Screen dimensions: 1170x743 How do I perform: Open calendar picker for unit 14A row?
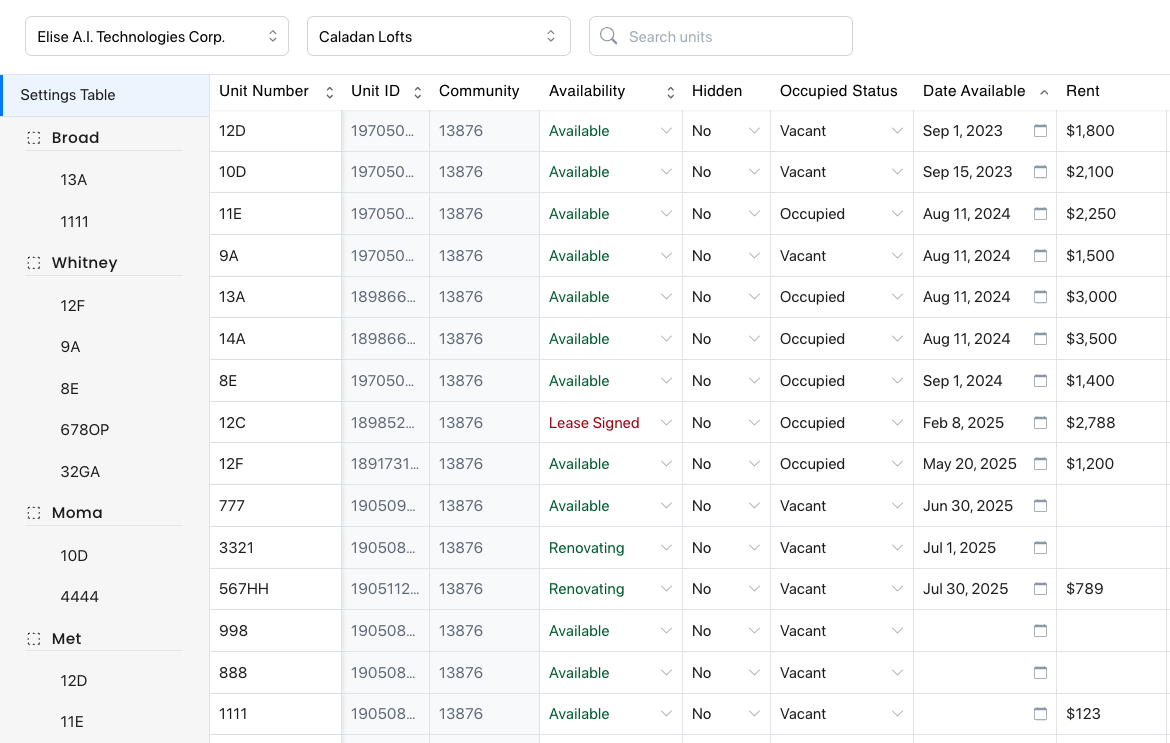point(1040,339)
